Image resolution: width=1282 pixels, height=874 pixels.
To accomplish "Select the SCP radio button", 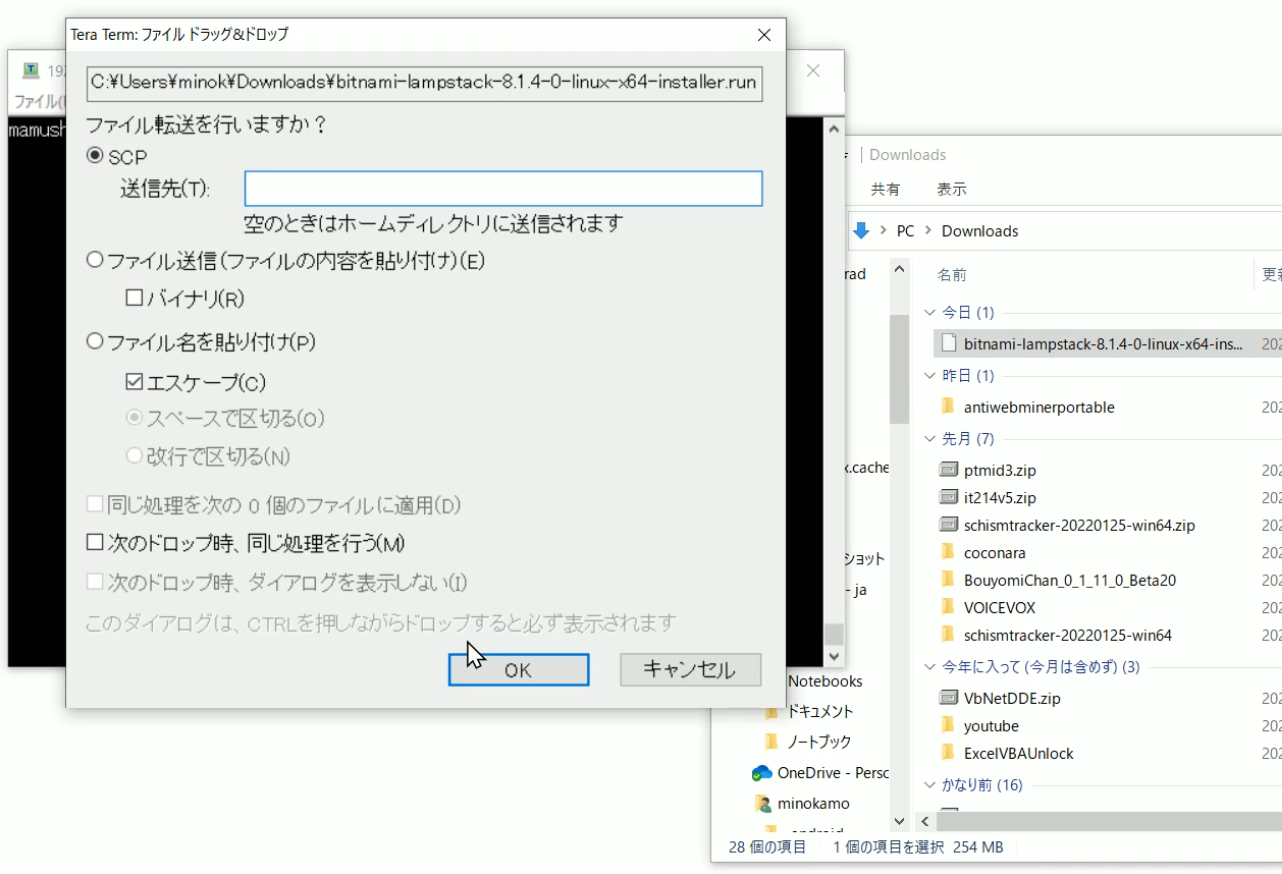I will (96, 156).
